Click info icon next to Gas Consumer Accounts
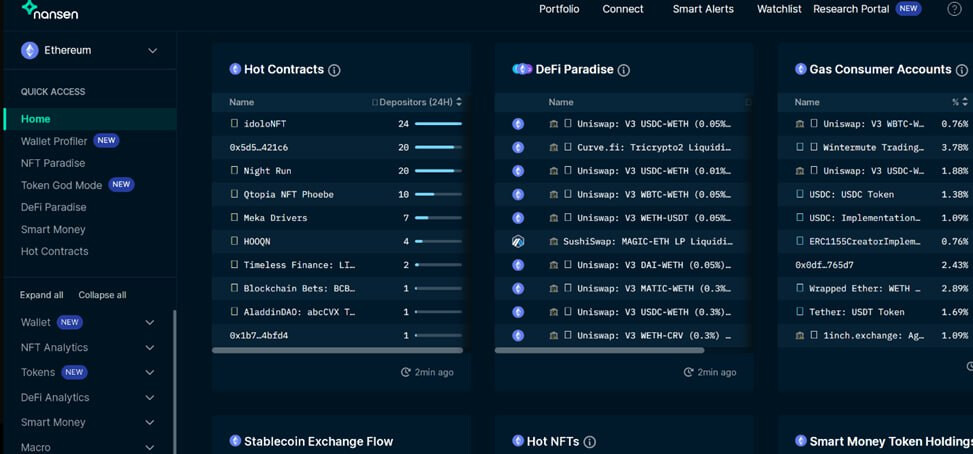Image resolution: width=973 pixels, height=454 pixels. point(962,70)
